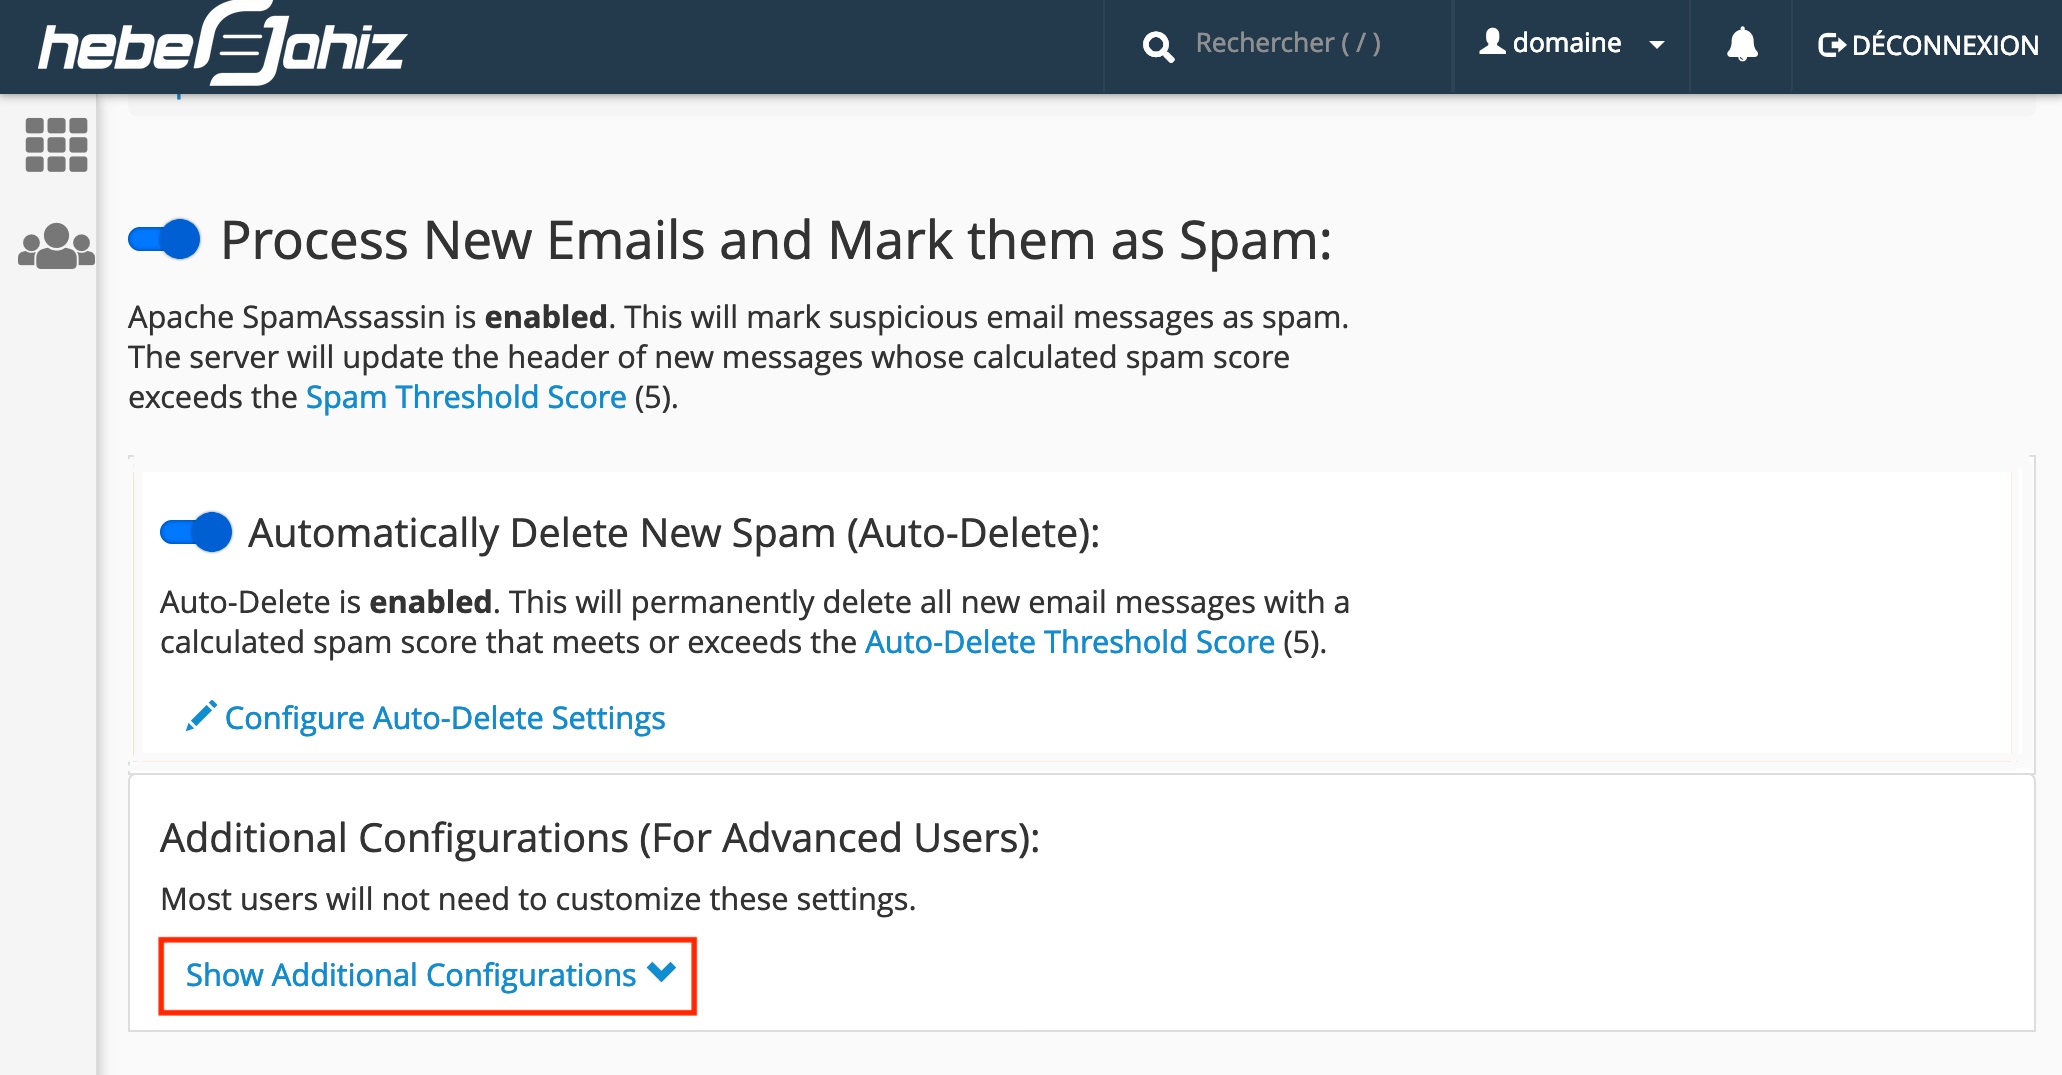Click the pencil icon beside Configure Auto-Delete
The height and width of the screenshot is (1075, 2062).
201,716
